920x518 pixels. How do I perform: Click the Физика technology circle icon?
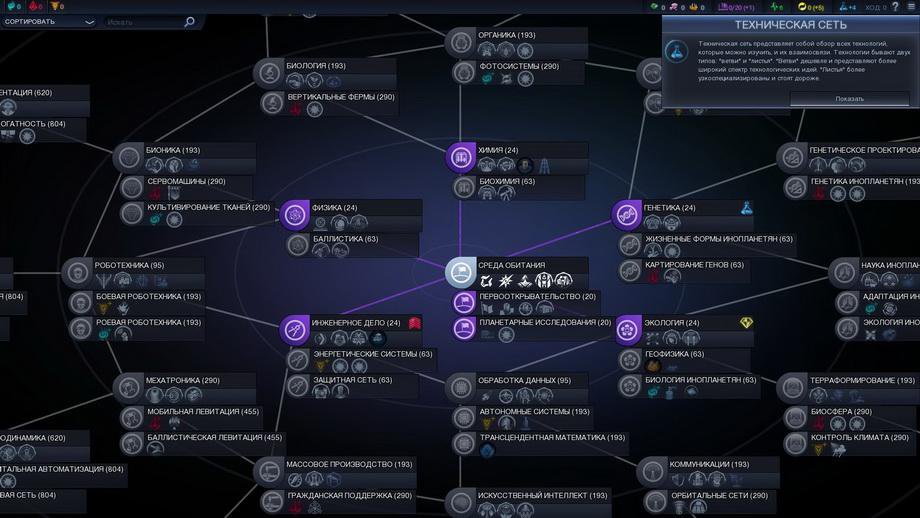(294, 213)
